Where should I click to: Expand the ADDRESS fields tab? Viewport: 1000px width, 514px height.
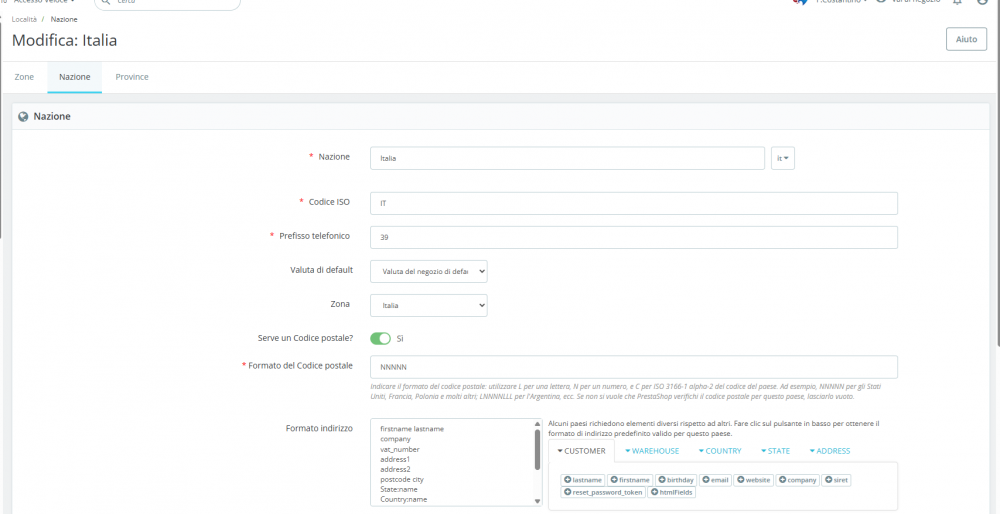click(829, 451)
